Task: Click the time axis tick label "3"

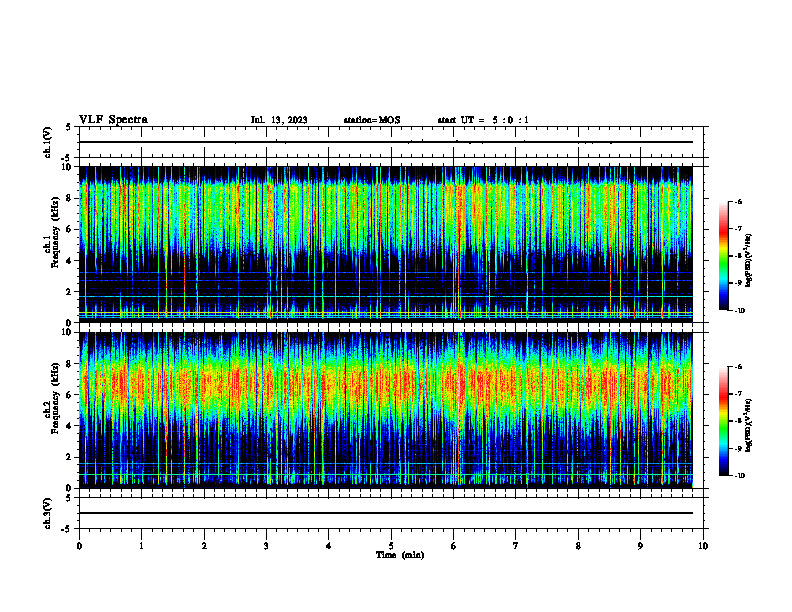Action: tap(266, 546)
